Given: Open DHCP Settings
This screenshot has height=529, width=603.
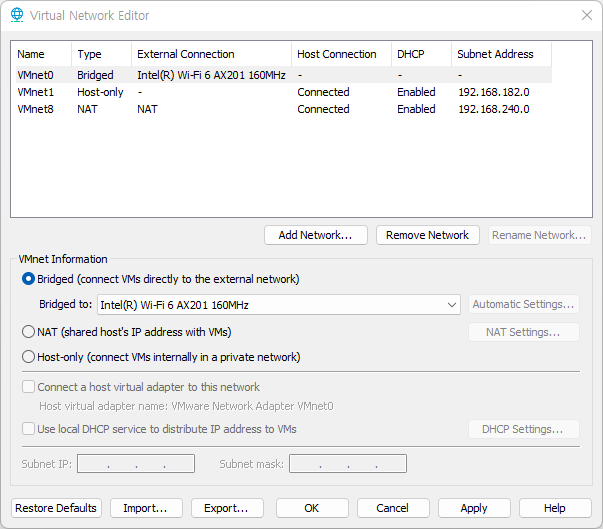Looking at the screenshot, I should (x=523, y=429).
